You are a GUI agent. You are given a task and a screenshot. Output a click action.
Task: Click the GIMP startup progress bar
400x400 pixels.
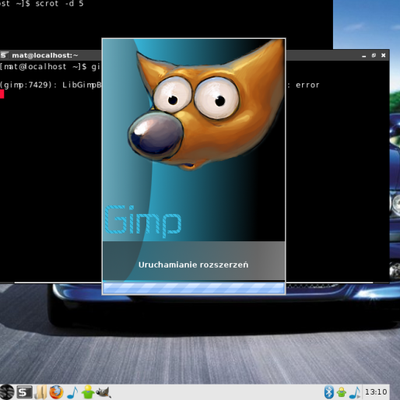[x=194, y=288]
